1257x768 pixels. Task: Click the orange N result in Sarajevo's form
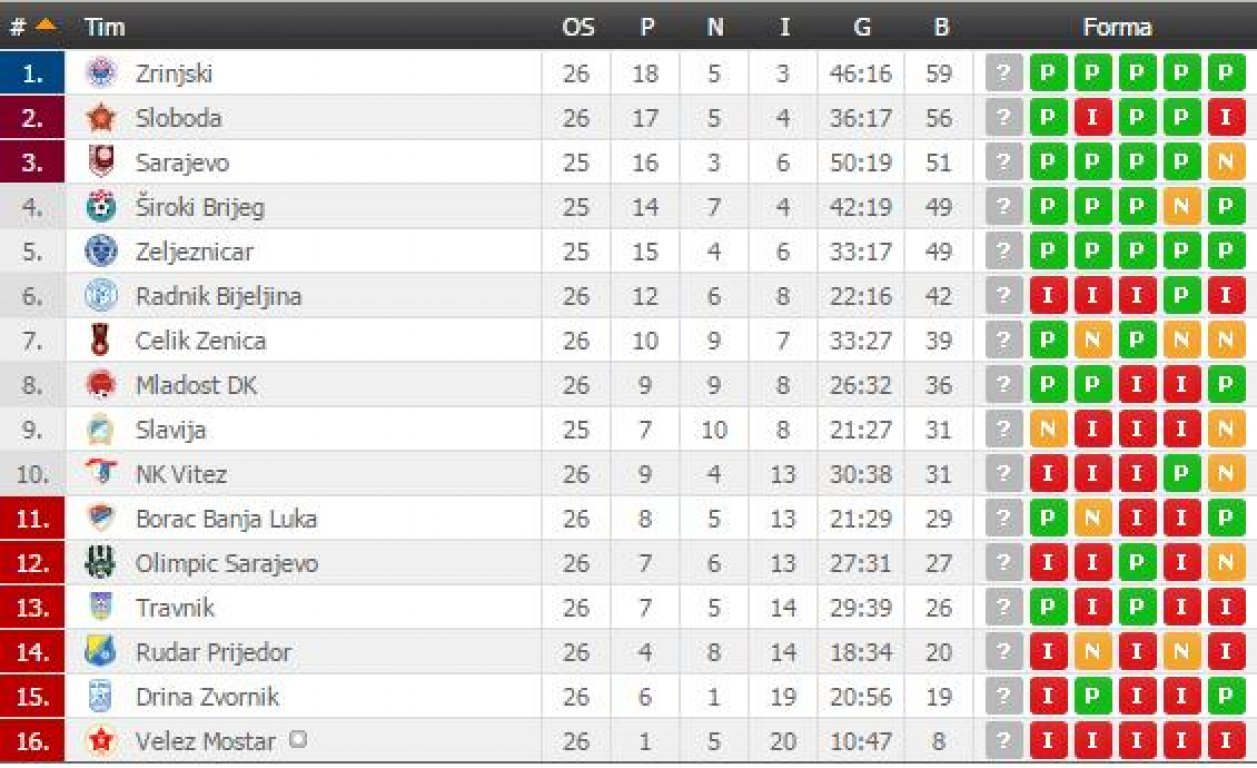tap(1225, 162)
